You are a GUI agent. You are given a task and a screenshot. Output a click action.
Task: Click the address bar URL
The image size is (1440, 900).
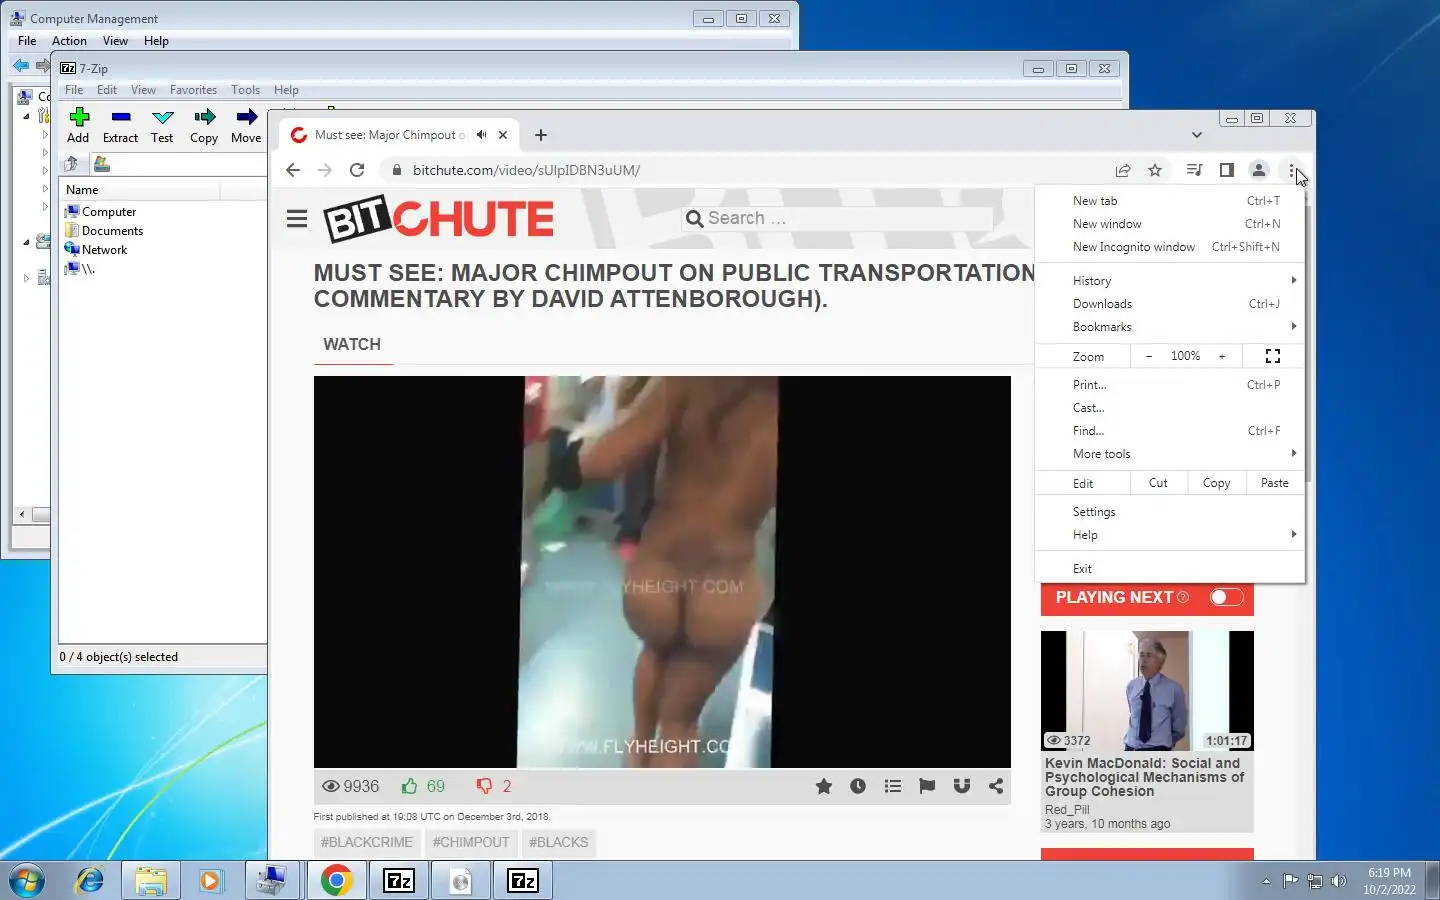526,170
